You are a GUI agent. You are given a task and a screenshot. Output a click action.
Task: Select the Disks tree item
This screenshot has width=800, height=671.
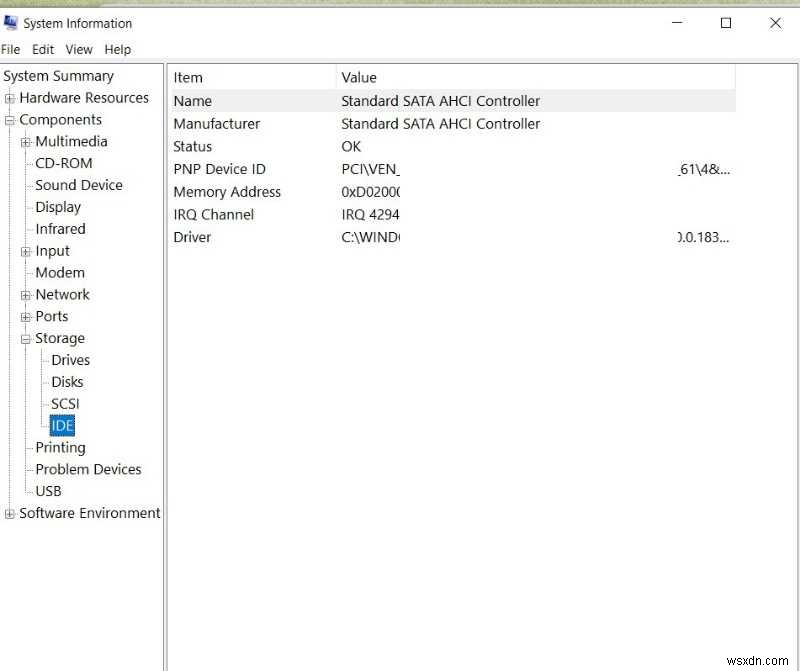coord(66,381)
